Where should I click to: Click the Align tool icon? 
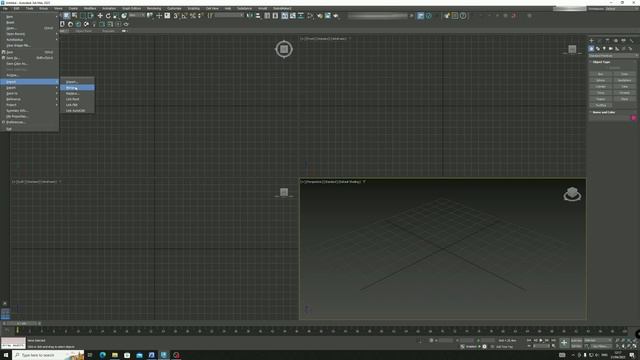tap(258, 16)
